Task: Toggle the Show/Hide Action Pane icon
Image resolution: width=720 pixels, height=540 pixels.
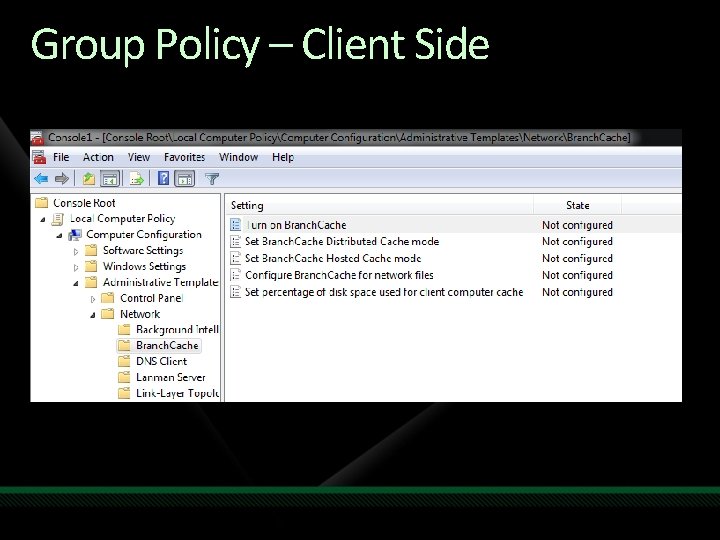Action: [x=185, y=179]
